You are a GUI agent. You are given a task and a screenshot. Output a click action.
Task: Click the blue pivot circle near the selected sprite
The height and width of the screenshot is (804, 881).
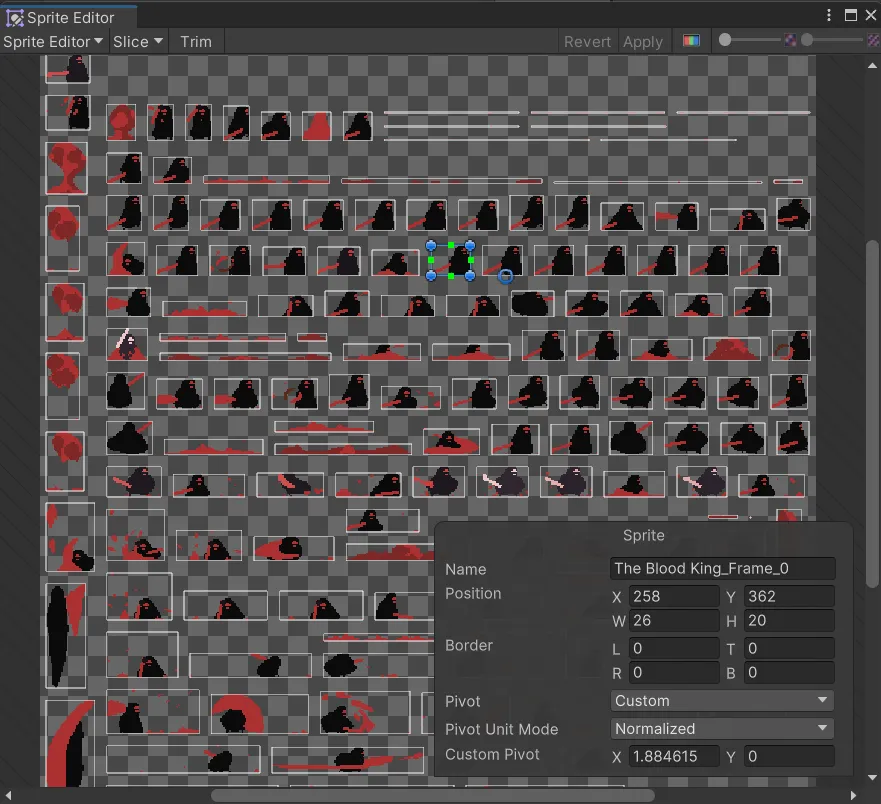506,276
